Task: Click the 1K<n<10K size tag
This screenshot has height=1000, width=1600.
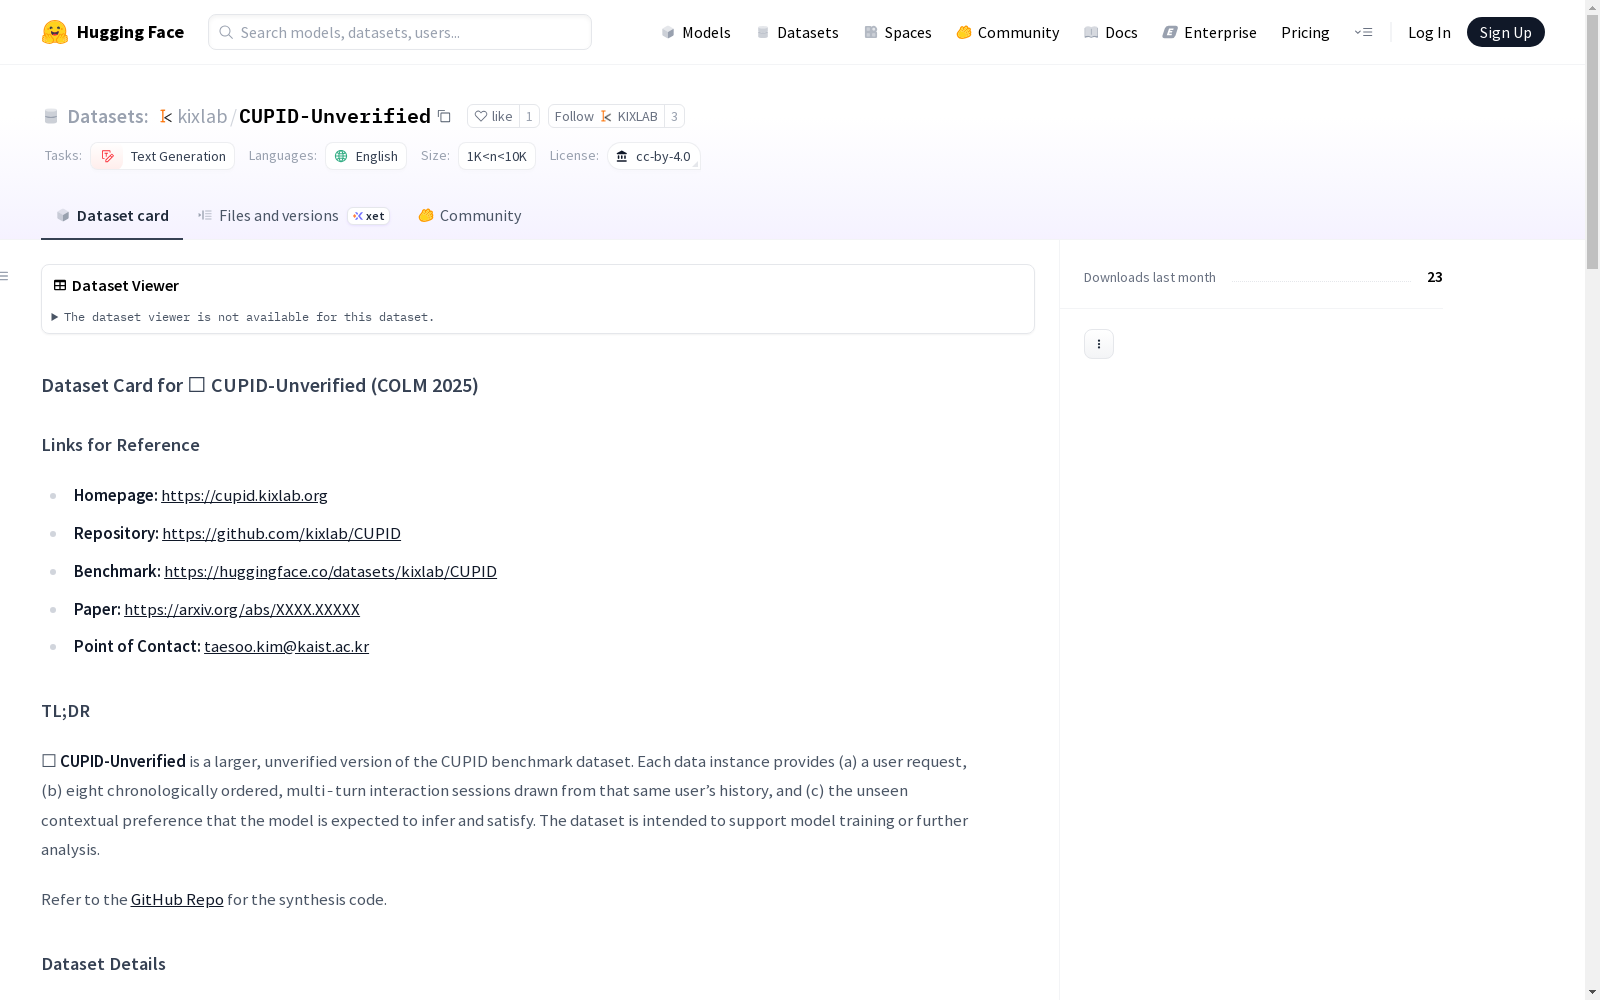Action: [497, 156]
